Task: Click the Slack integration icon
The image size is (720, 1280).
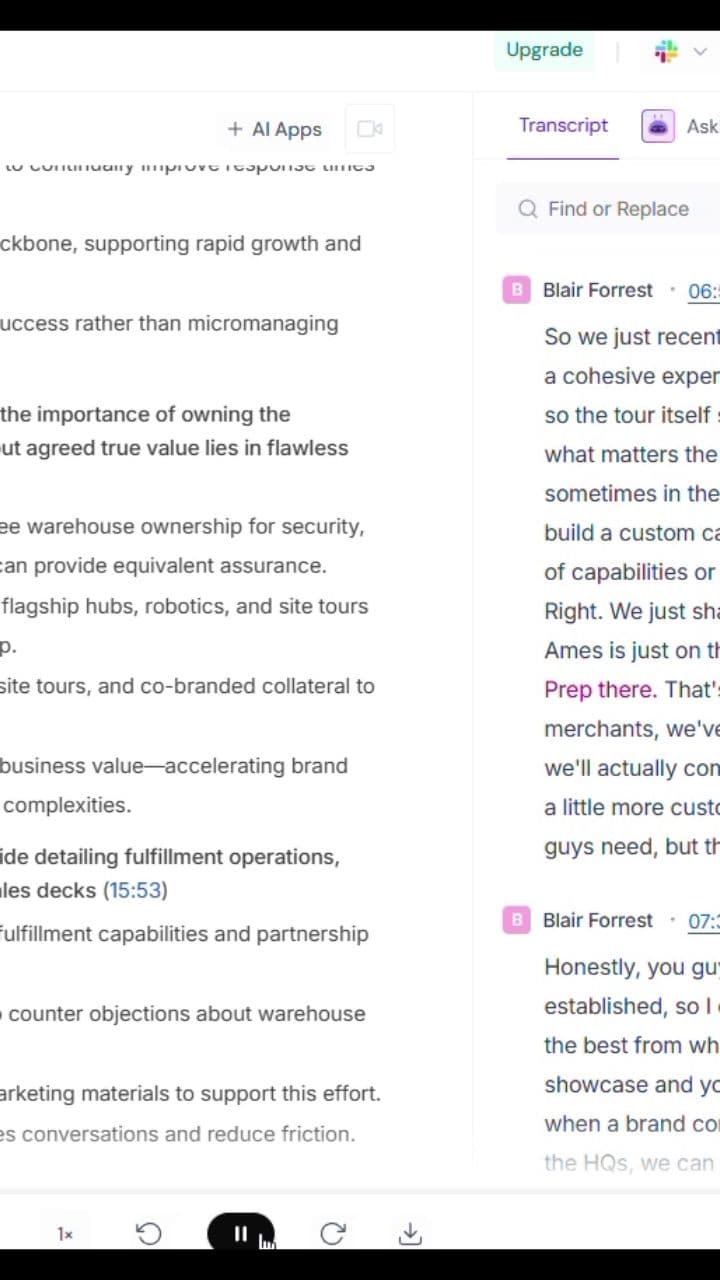Action: coord(666,51)
